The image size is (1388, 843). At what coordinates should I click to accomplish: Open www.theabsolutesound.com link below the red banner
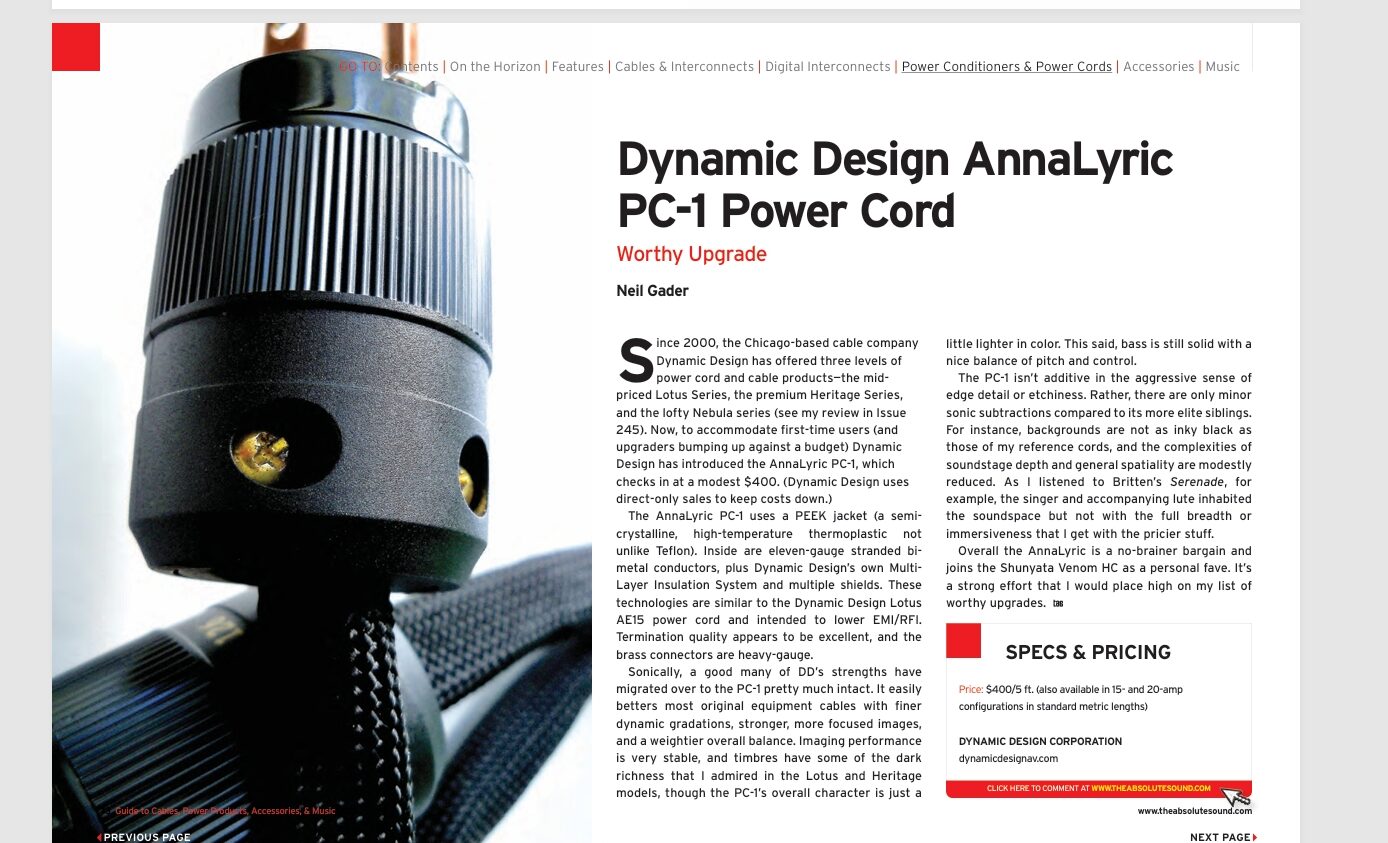point(1194,811)
